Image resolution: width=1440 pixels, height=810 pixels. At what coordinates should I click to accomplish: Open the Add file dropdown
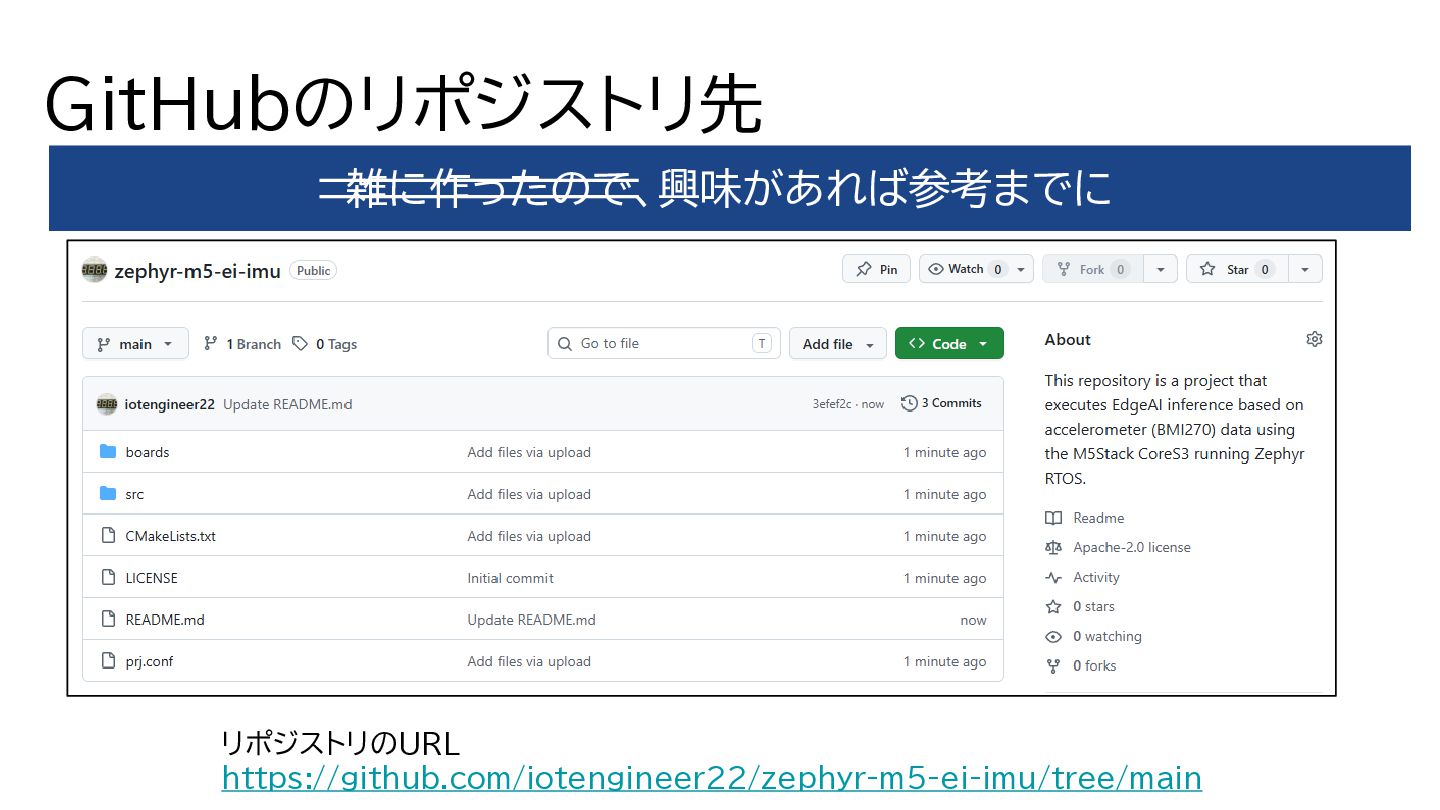[x=838, y=344]
